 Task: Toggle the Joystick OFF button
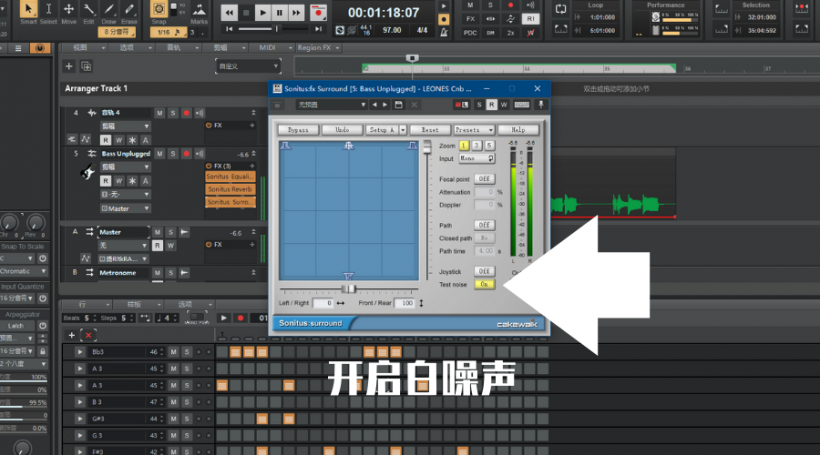pos(484,271)
